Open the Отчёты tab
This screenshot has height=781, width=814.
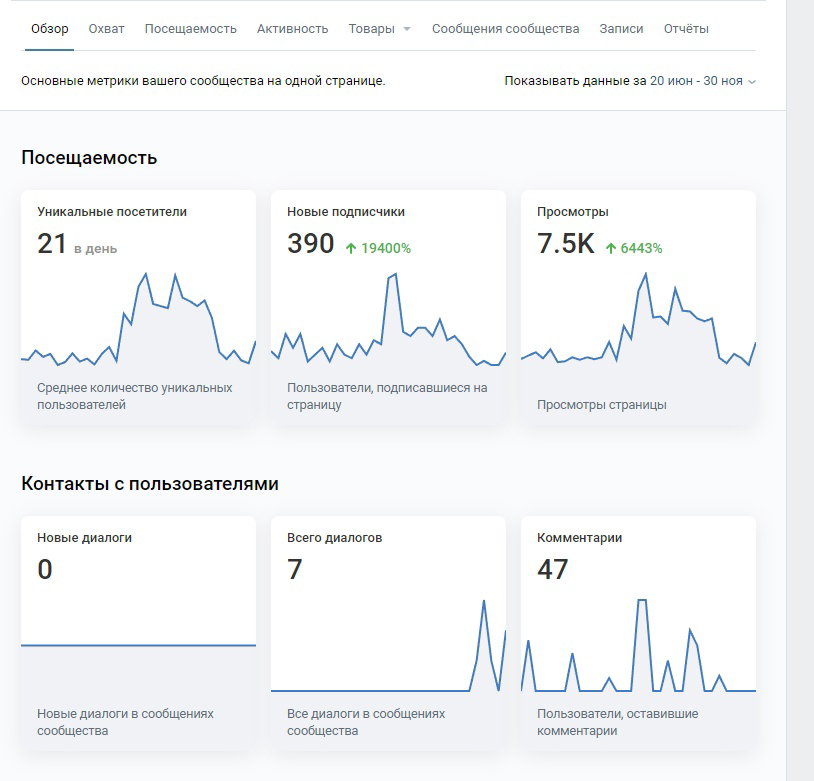pos(686,29)
